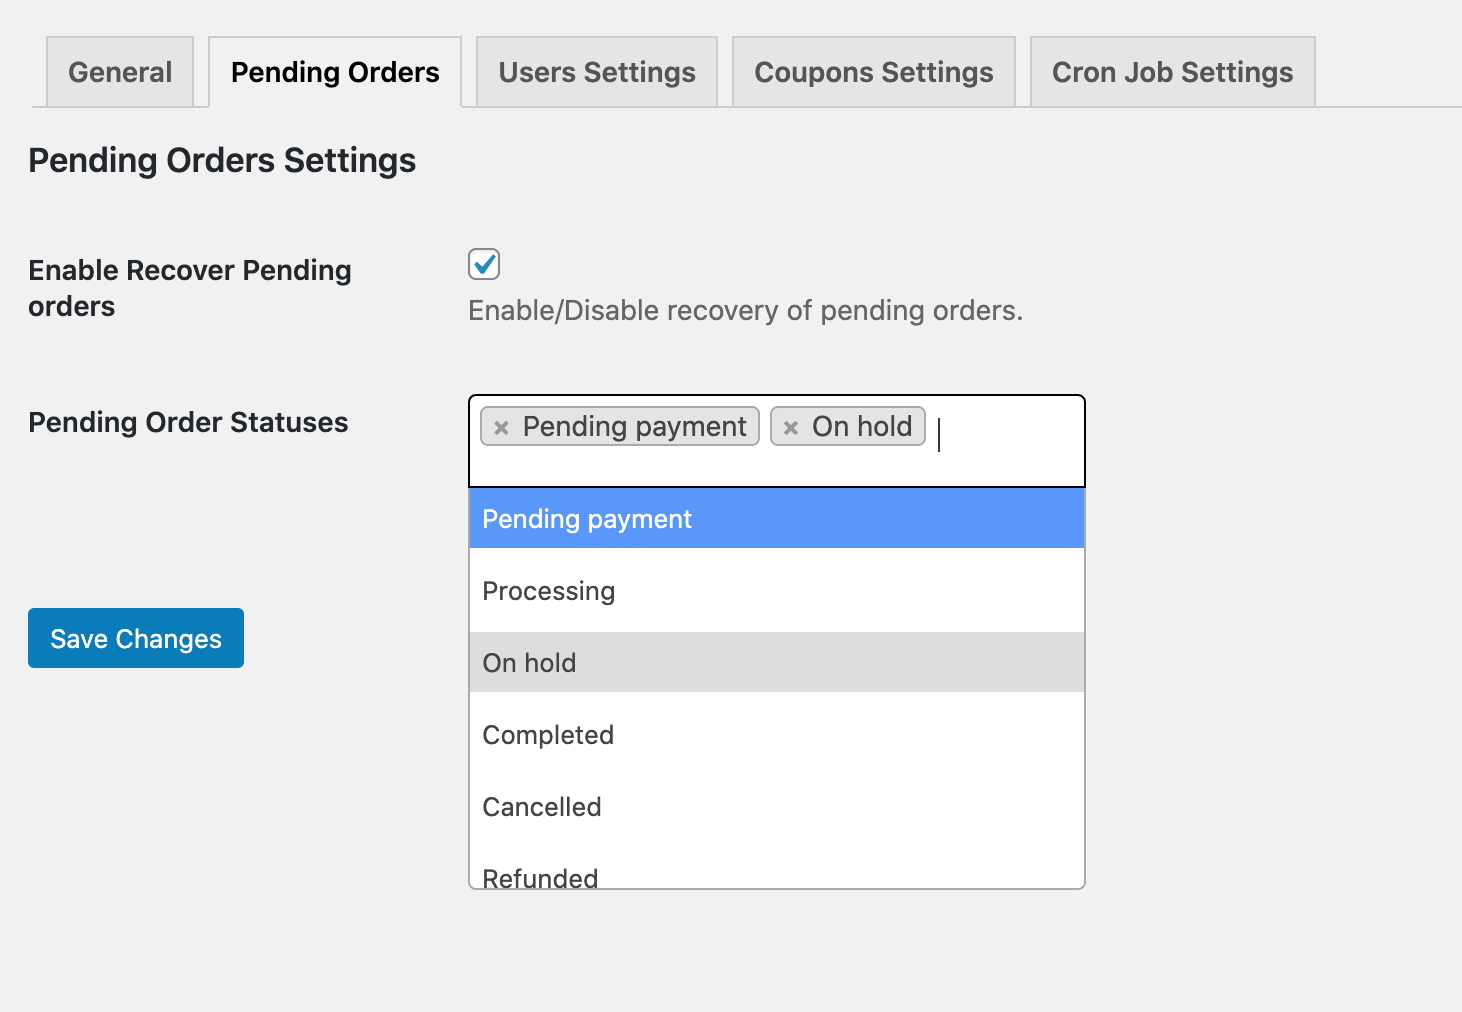The width and height of the screenshot is (1462, 1012).
Task: Go to Cron Job Settings tab
Action: click(1172, 72)
